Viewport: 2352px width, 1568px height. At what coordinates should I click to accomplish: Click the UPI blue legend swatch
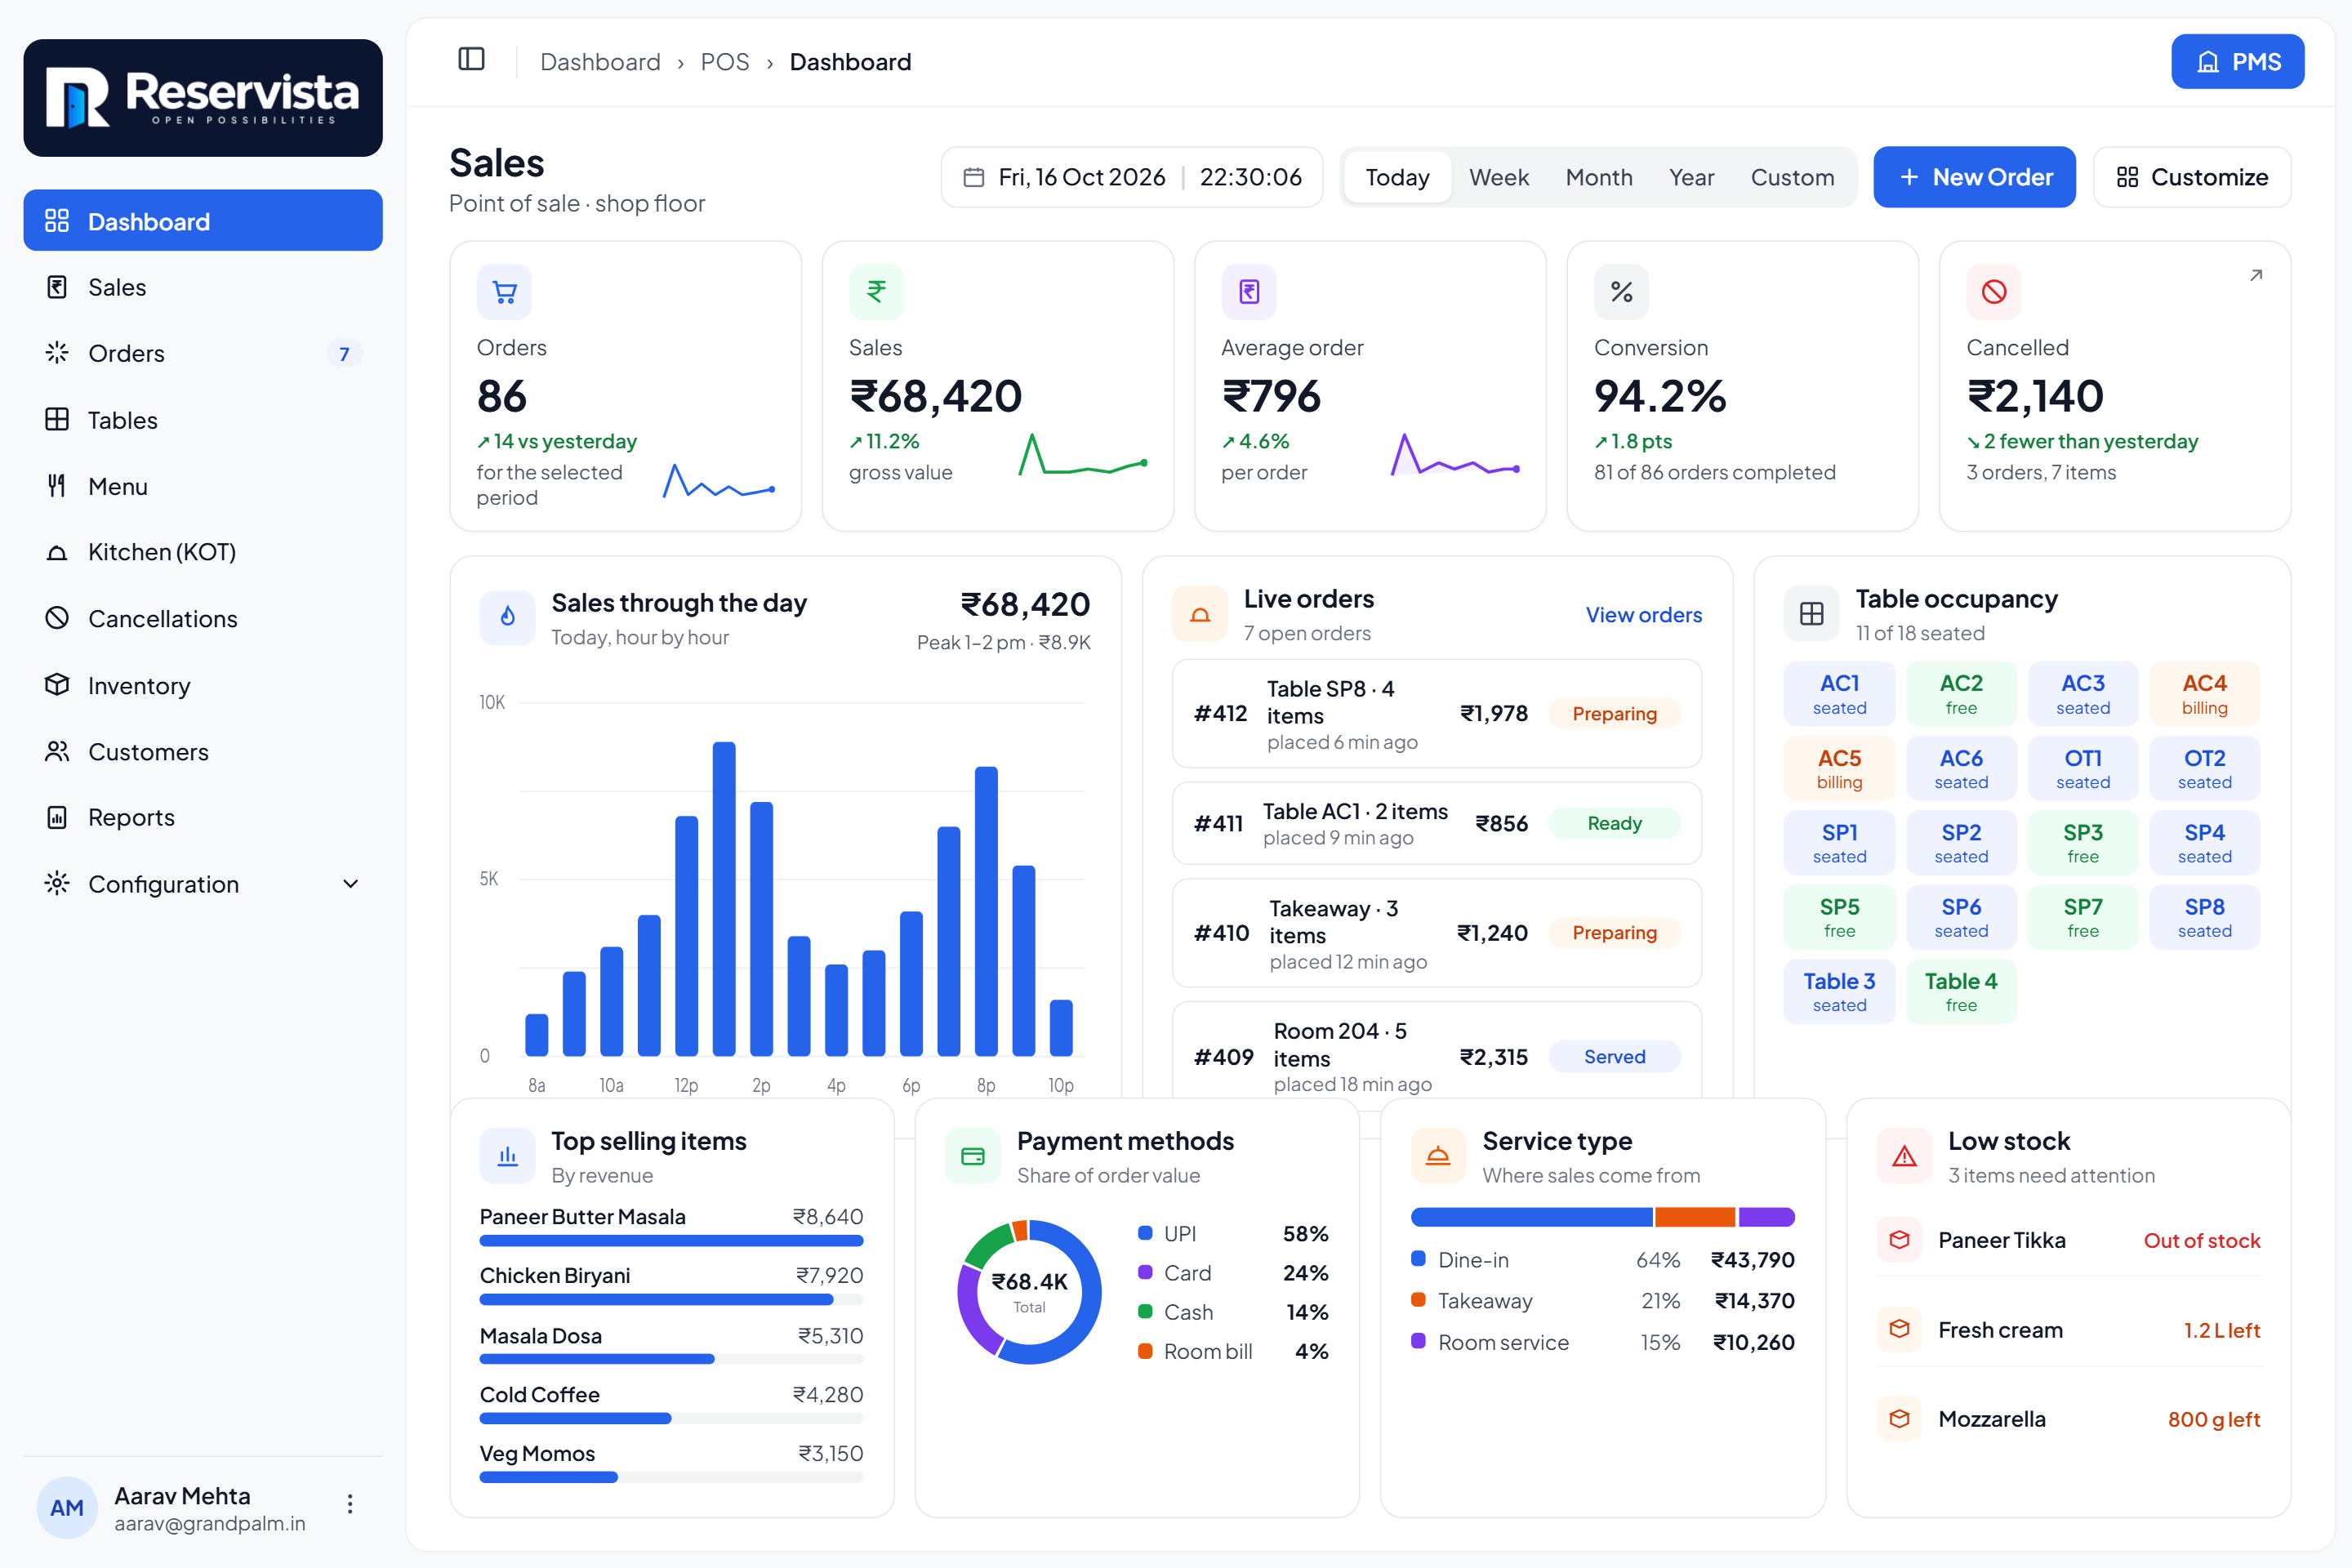click(1146, 1233)
